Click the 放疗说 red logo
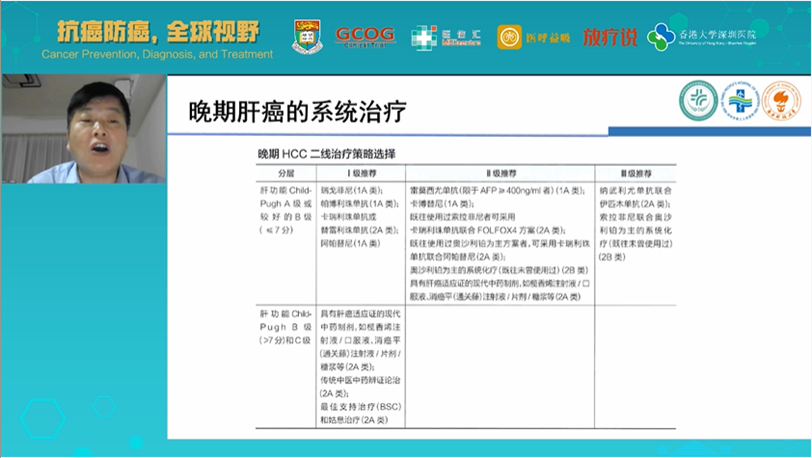This screenshot has height=458, width=812. coord(610,37)
